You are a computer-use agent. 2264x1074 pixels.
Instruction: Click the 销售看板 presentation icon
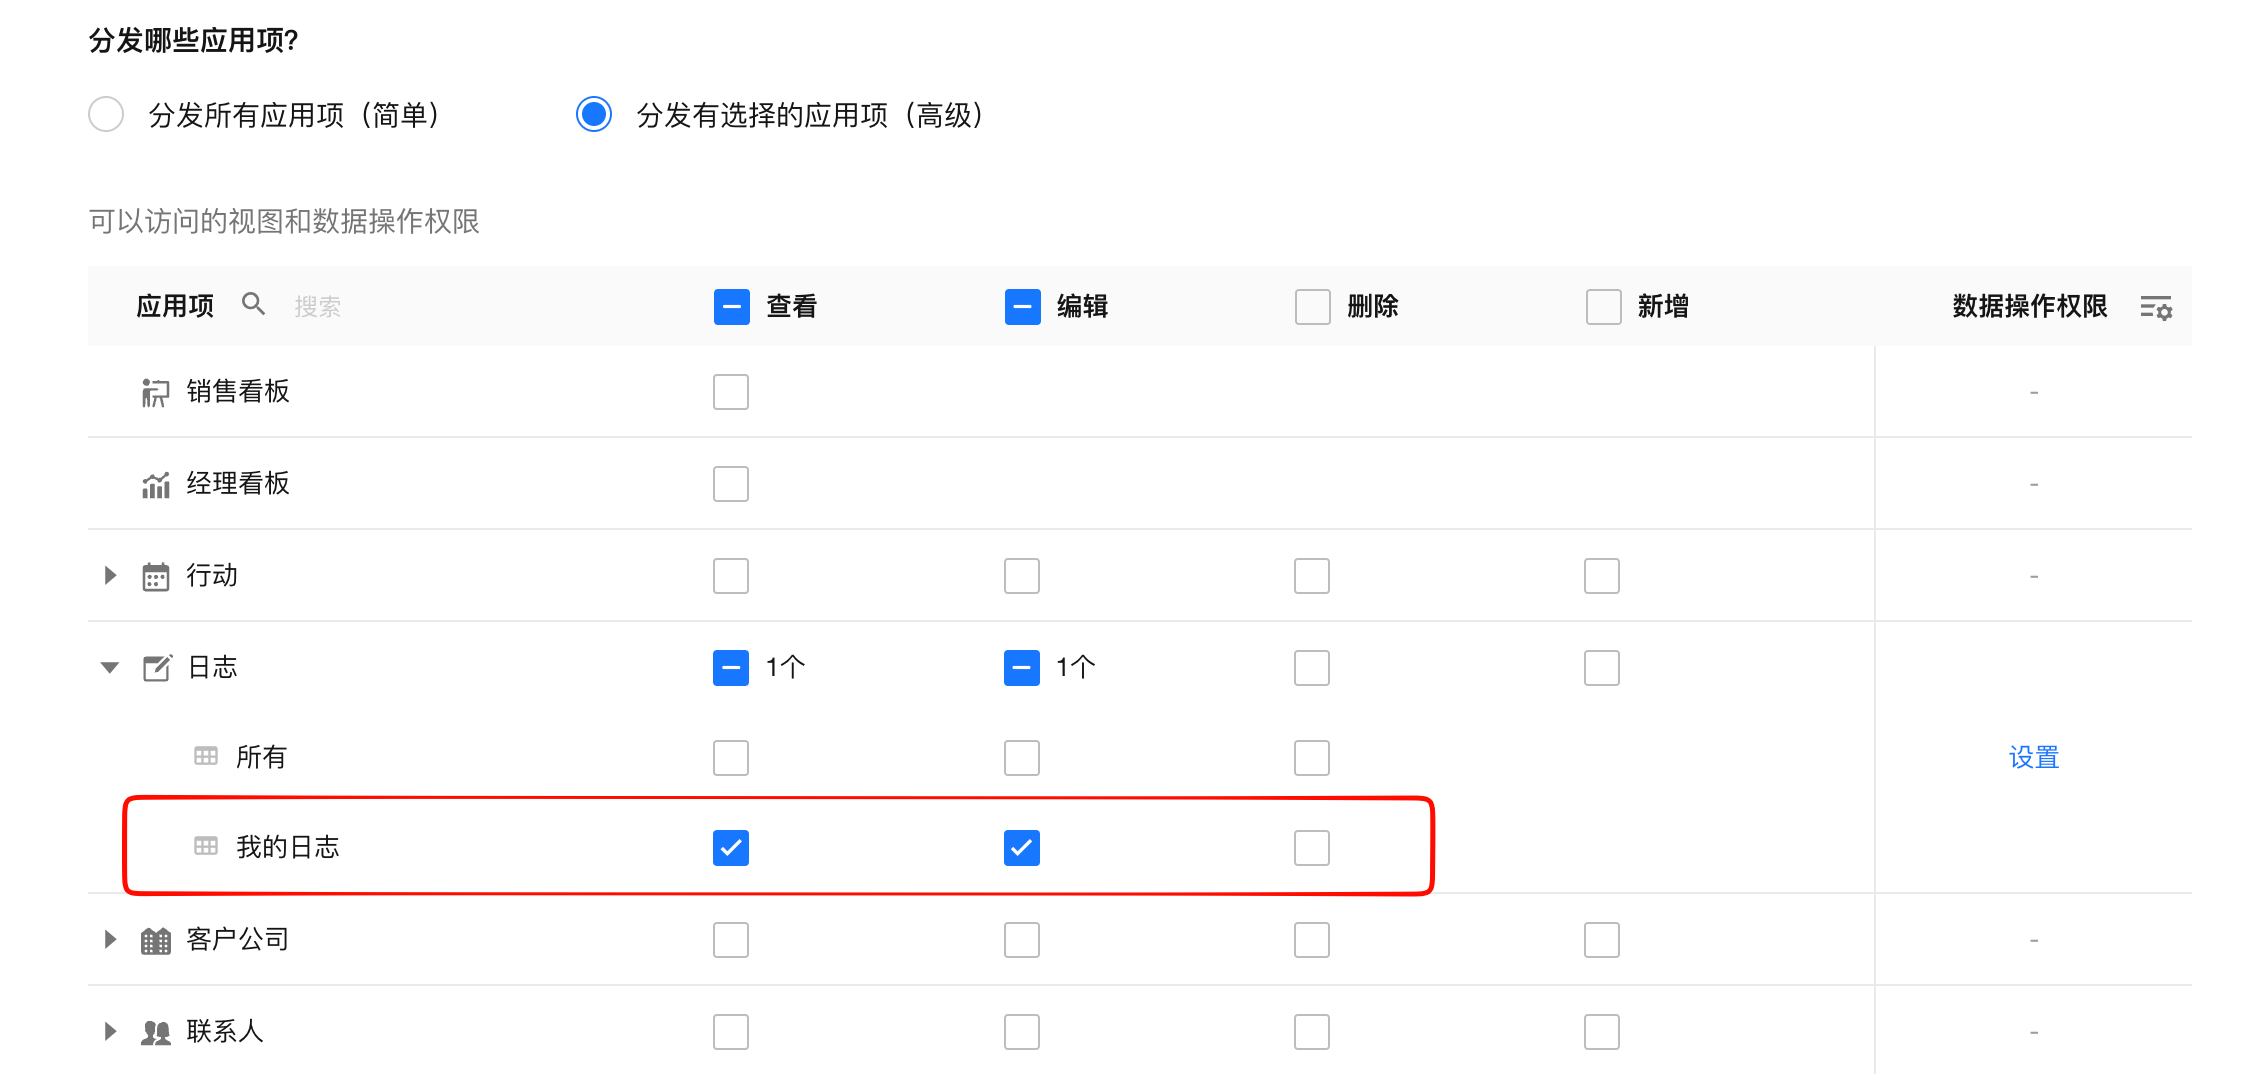click(155, 392)
